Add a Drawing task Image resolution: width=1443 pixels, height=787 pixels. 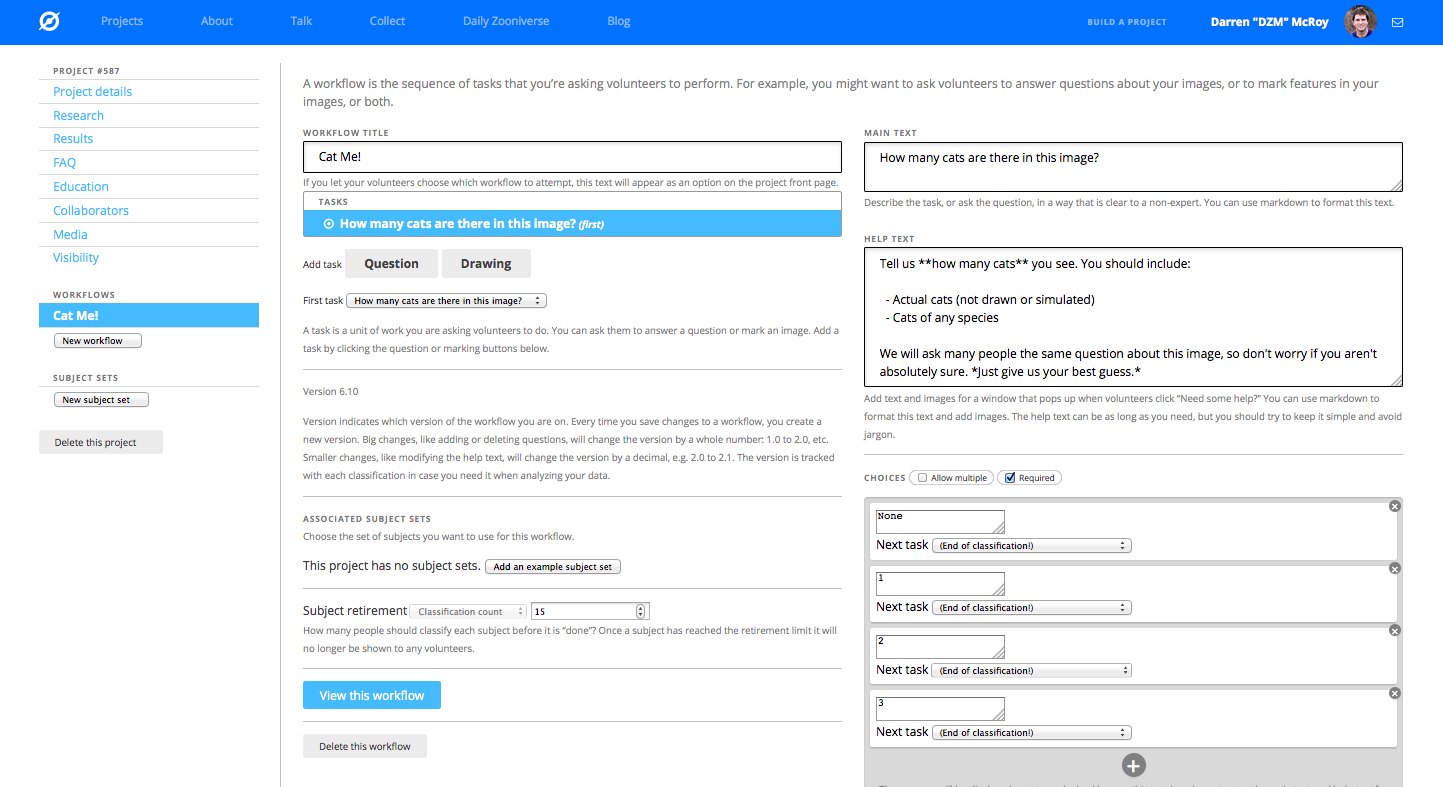486,264
